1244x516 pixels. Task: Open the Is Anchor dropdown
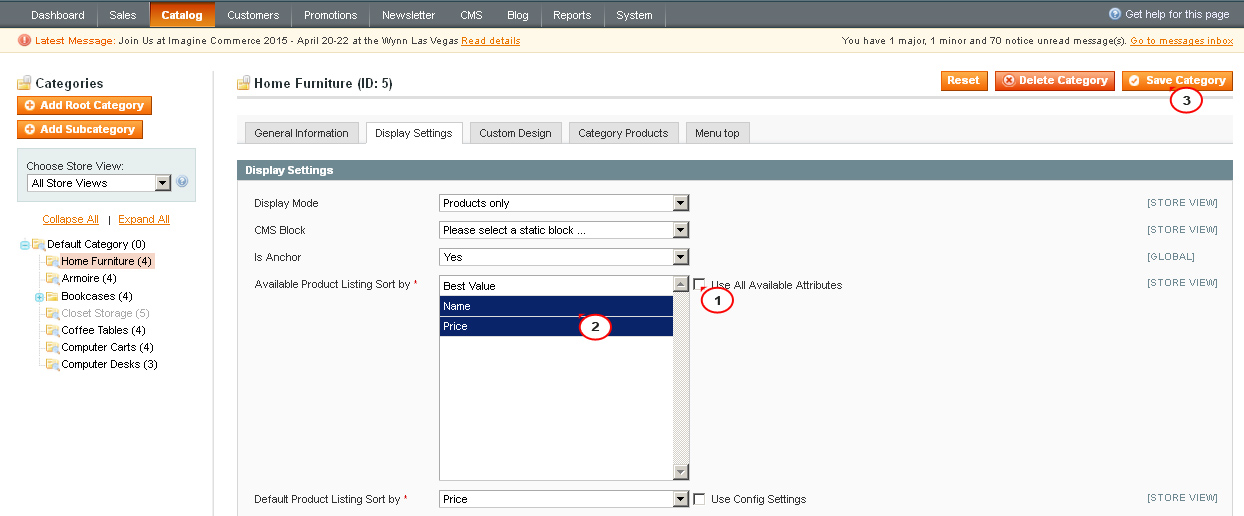(565, 257)
